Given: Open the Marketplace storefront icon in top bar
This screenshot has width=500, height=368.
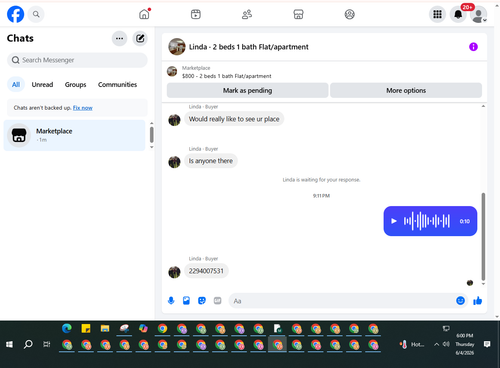Looking at the screenshot, I should (x=298, y=14).
